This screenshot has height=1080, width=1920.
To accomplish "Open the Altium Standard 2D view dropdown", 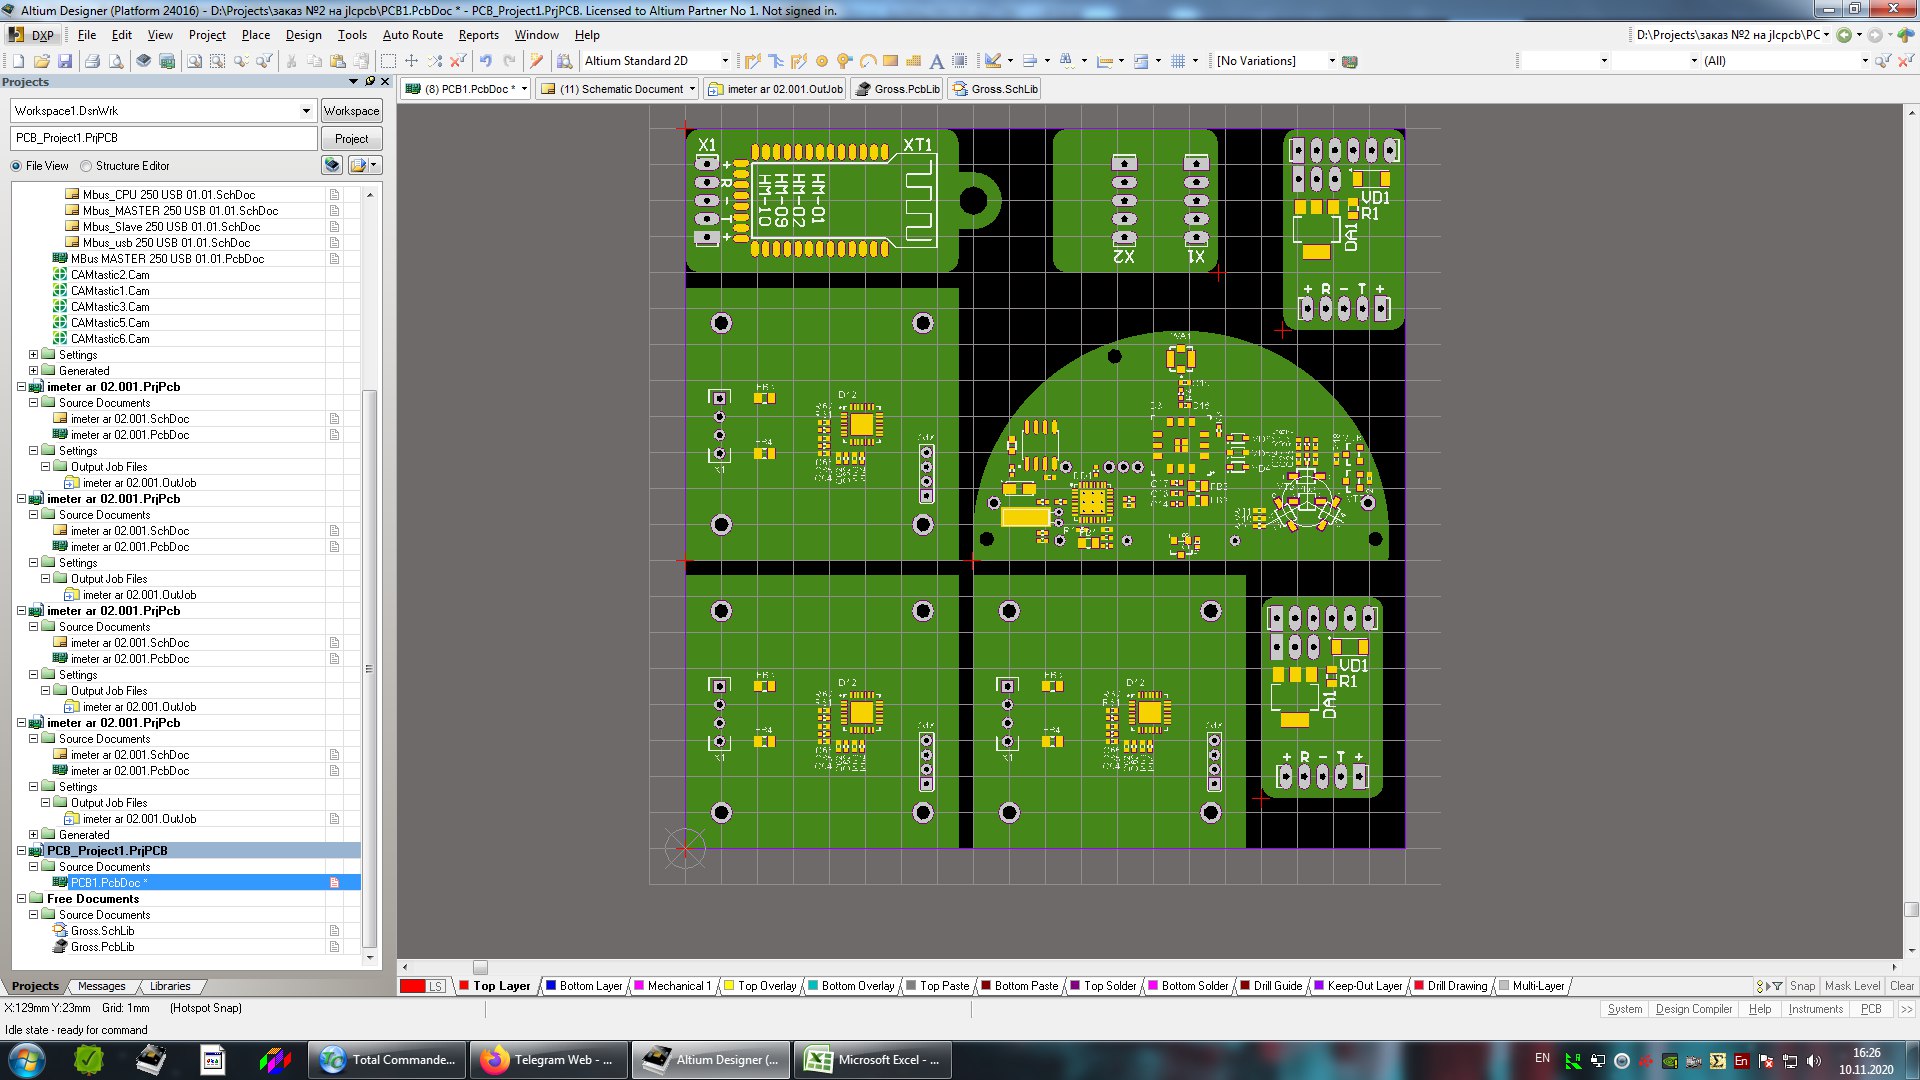I will point(725,61).
